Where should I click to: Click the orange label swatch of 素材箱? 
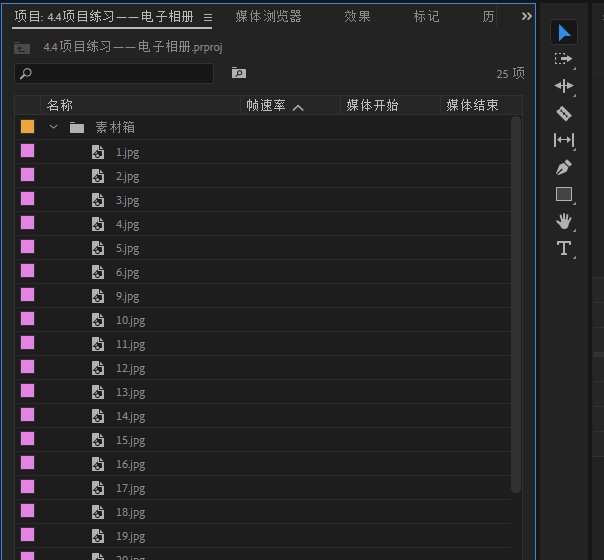coord(28,127)
